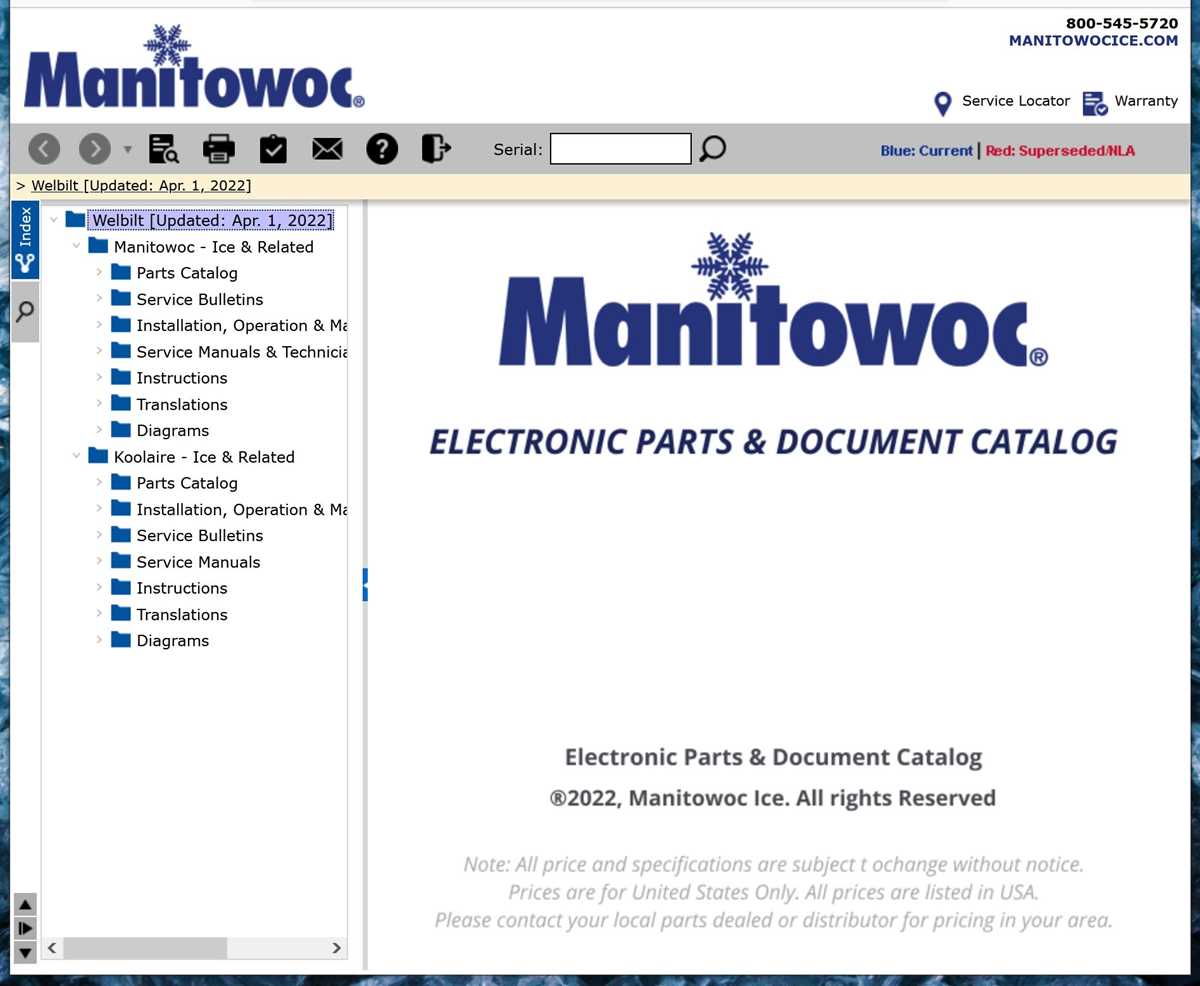The width and height of the screenshot is (1200, 986).
Task: Switch to the Index side tab
Action: pyautogui.click(x=25, y=241)
